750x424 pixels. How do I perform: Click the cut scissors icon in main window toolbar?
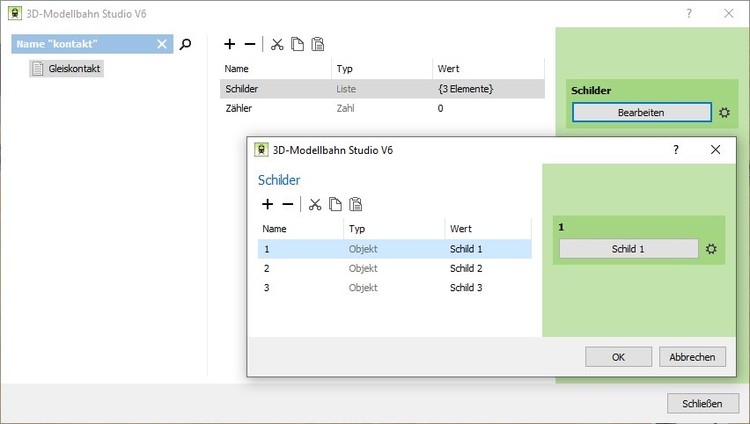(x=277, y=44)
